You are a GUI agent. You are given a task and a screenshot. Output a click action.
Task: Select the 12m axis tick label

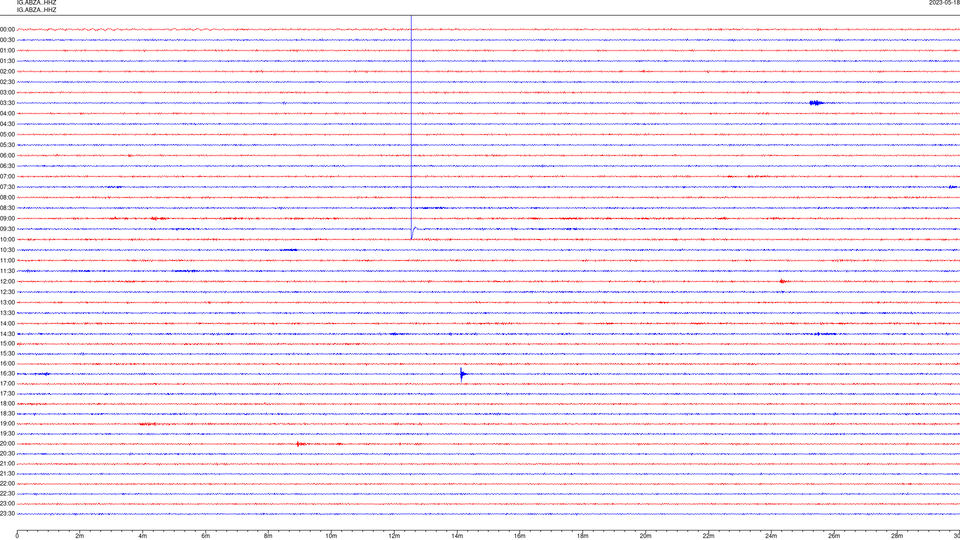point(394,536)
